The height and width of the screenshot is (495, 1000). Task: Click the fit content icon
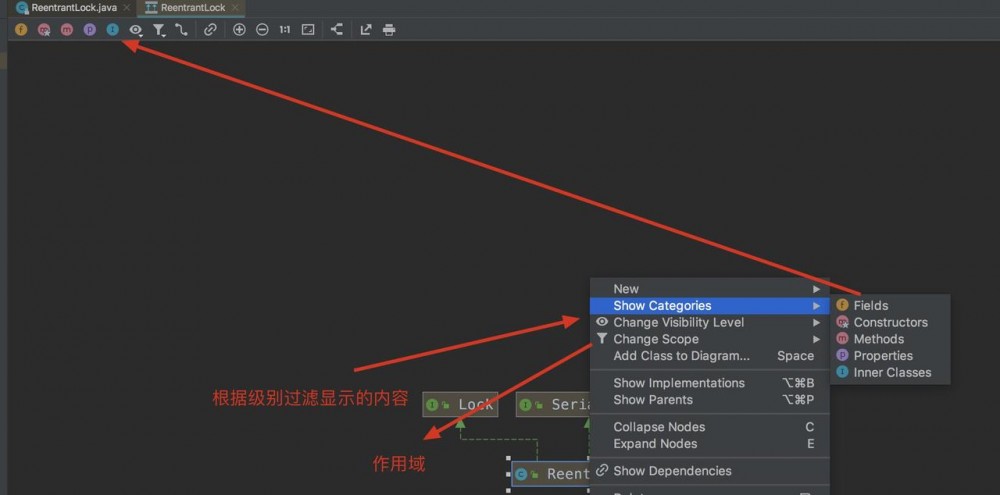click(308, 29)
